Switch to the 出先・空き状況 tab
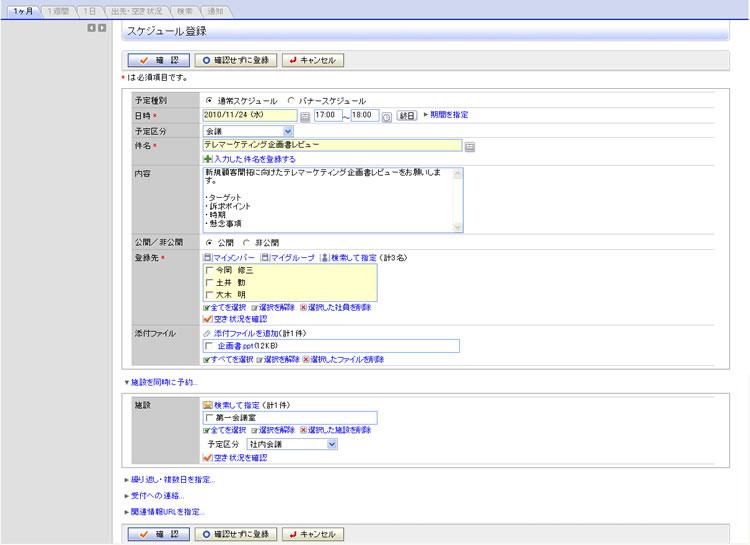Screen dimensions: 750x545 pos(136,11)
